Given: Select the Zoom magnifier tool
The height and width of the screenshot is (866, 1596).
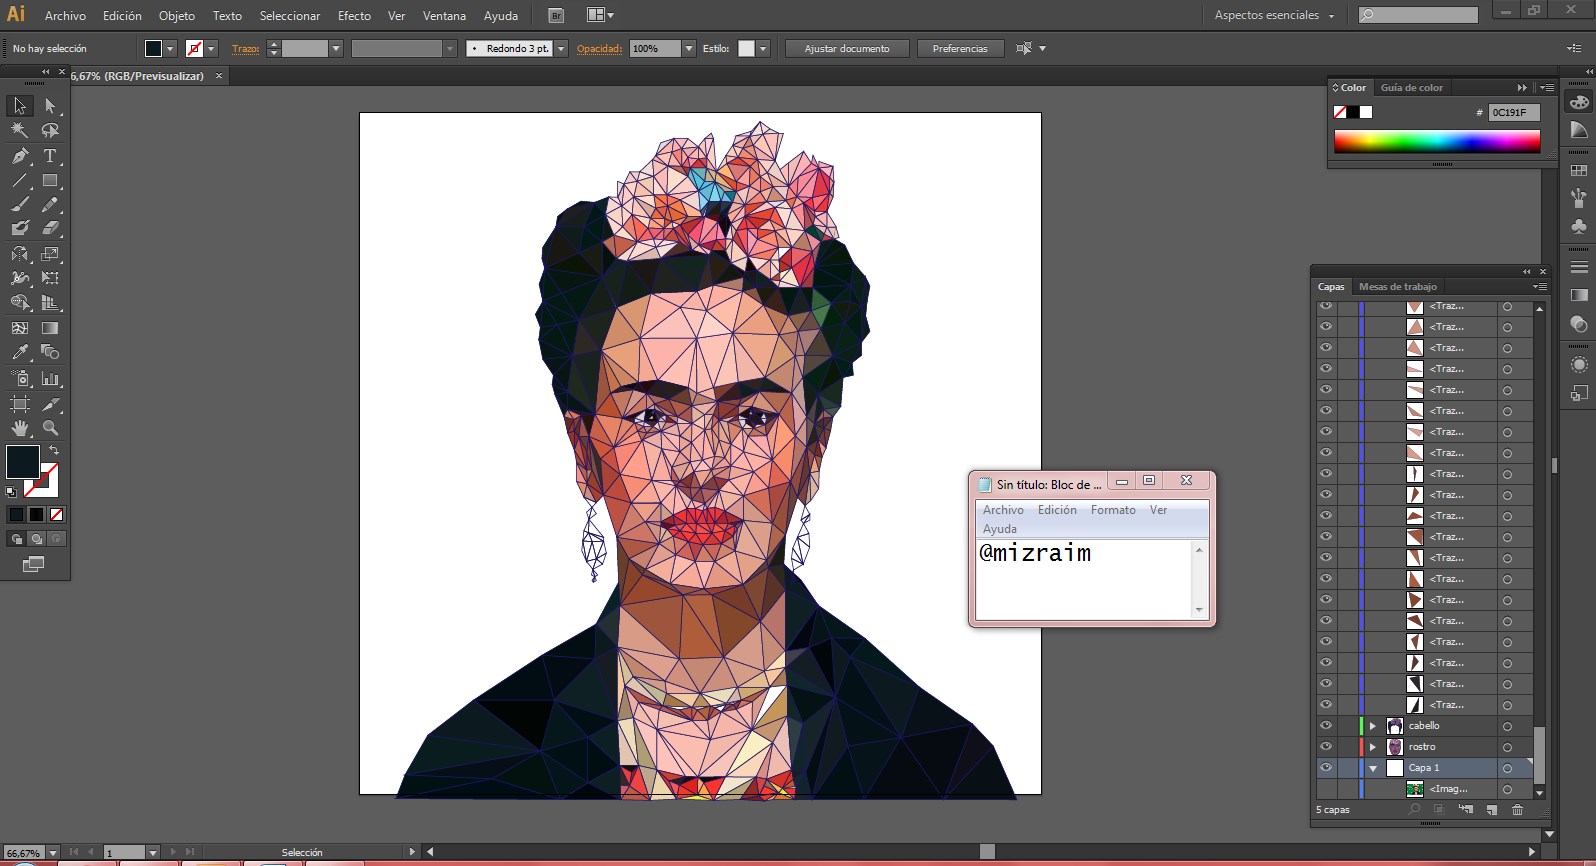Looking at the screenshot, I should 50,428.
